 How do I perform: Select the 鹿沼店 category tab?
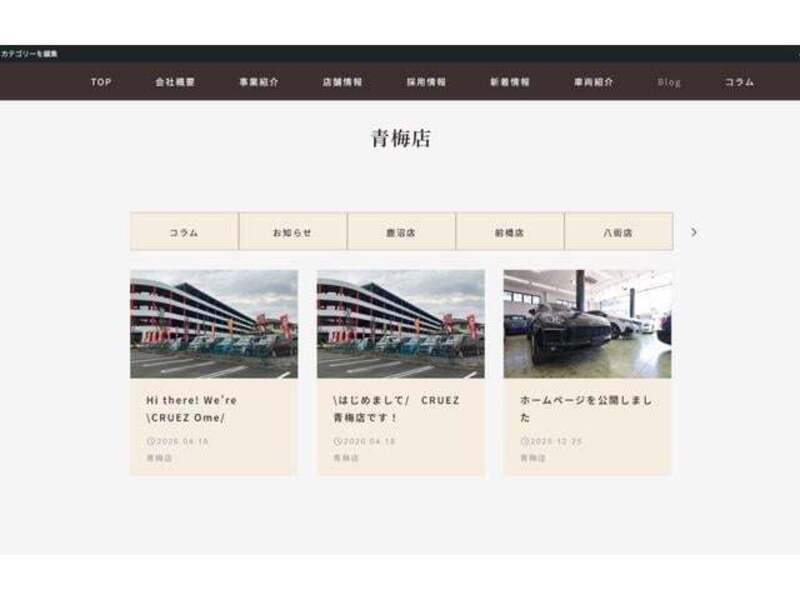tap(402, 232)
